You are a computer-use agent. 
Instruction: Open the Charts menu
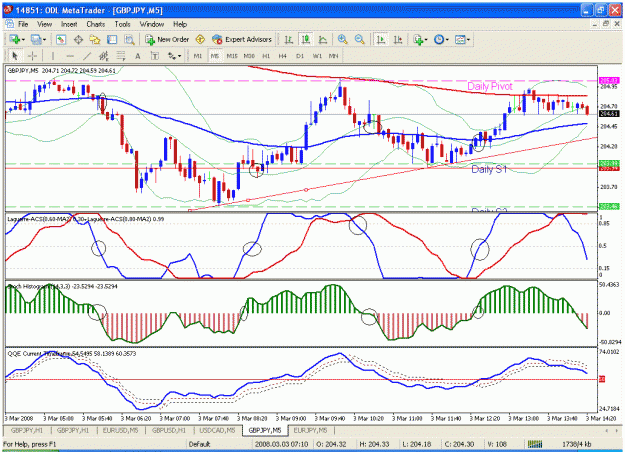pyautogui.click(x=96, y=24)
